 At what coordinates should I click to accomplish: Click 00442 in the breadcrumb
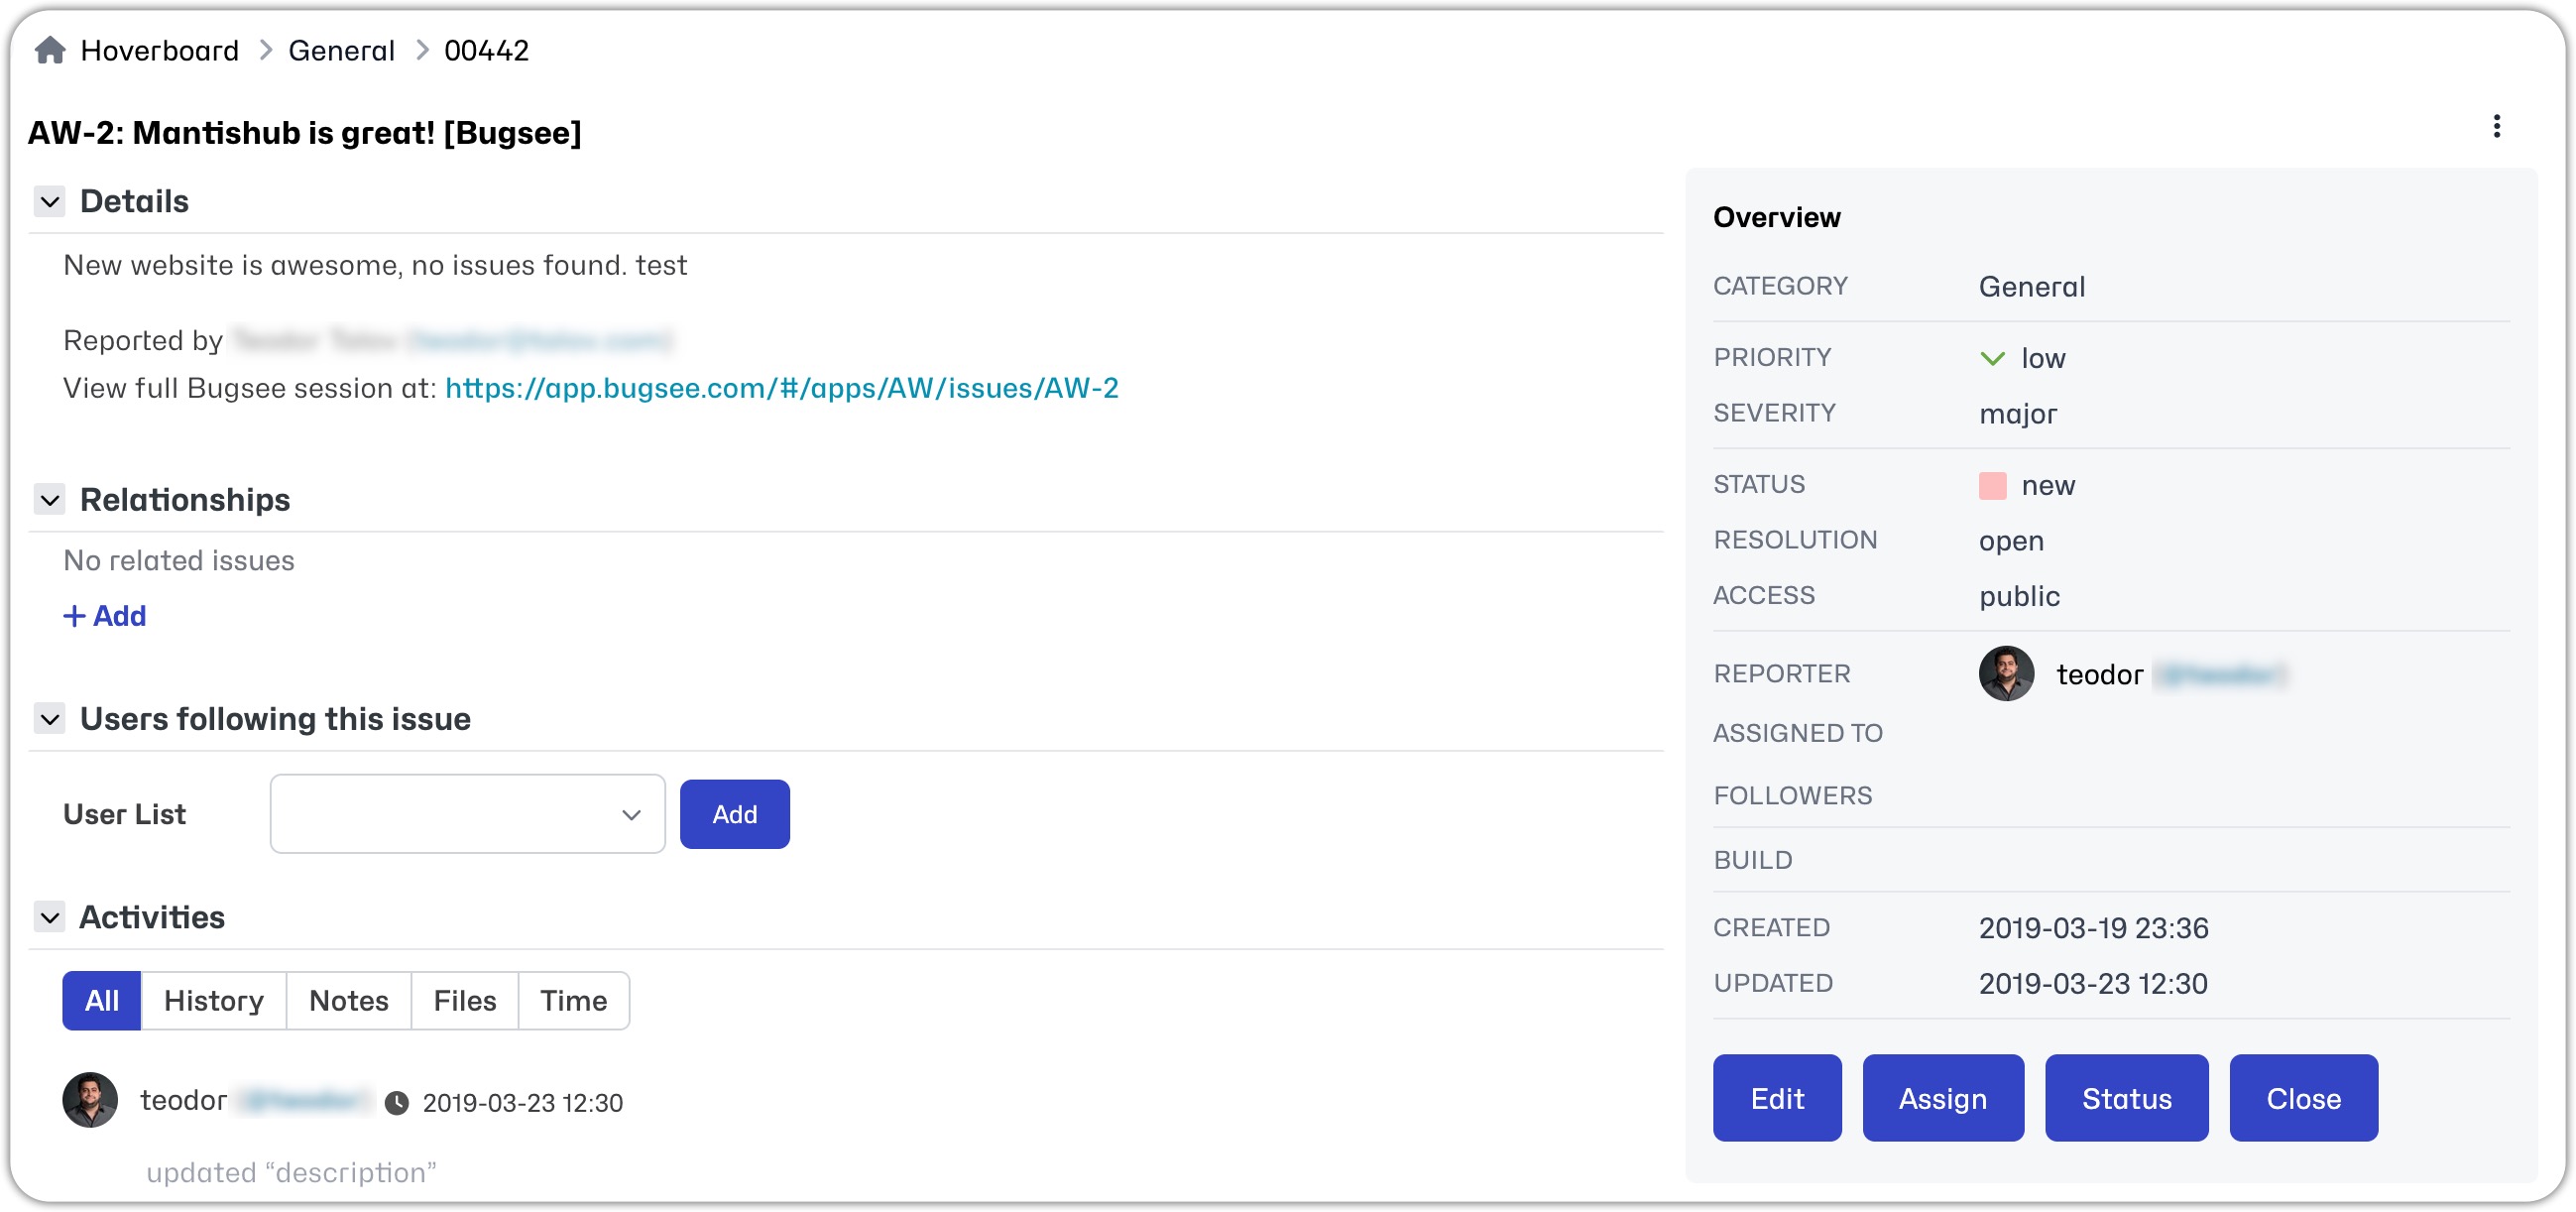[487, 50]
